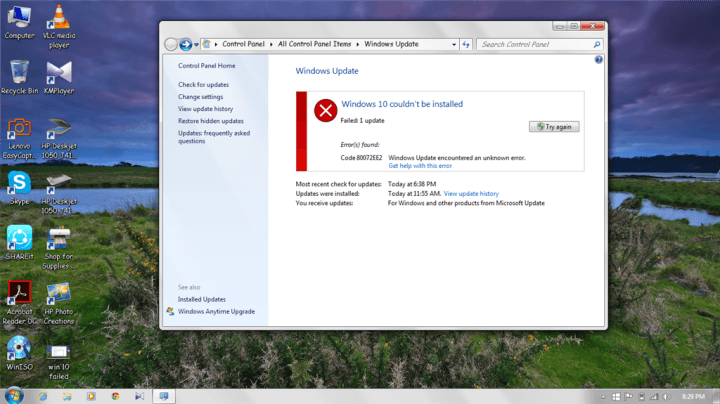Select Windows Update taskbar button
Screen dimensions: 720x404
point(163,396)
